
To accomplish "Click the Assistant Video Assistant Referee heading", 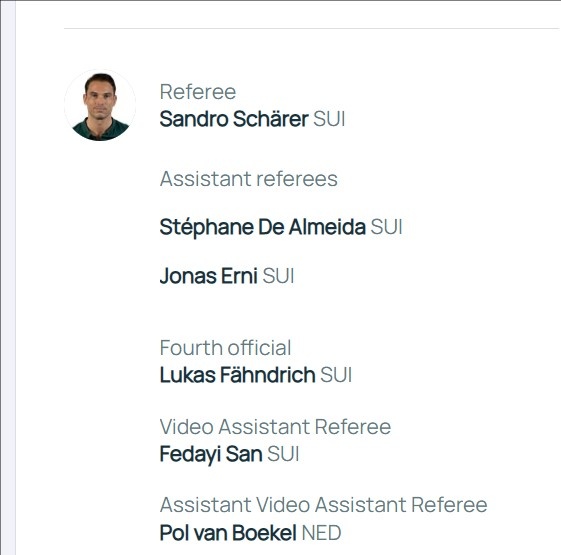I will click(x=323, y=505).
